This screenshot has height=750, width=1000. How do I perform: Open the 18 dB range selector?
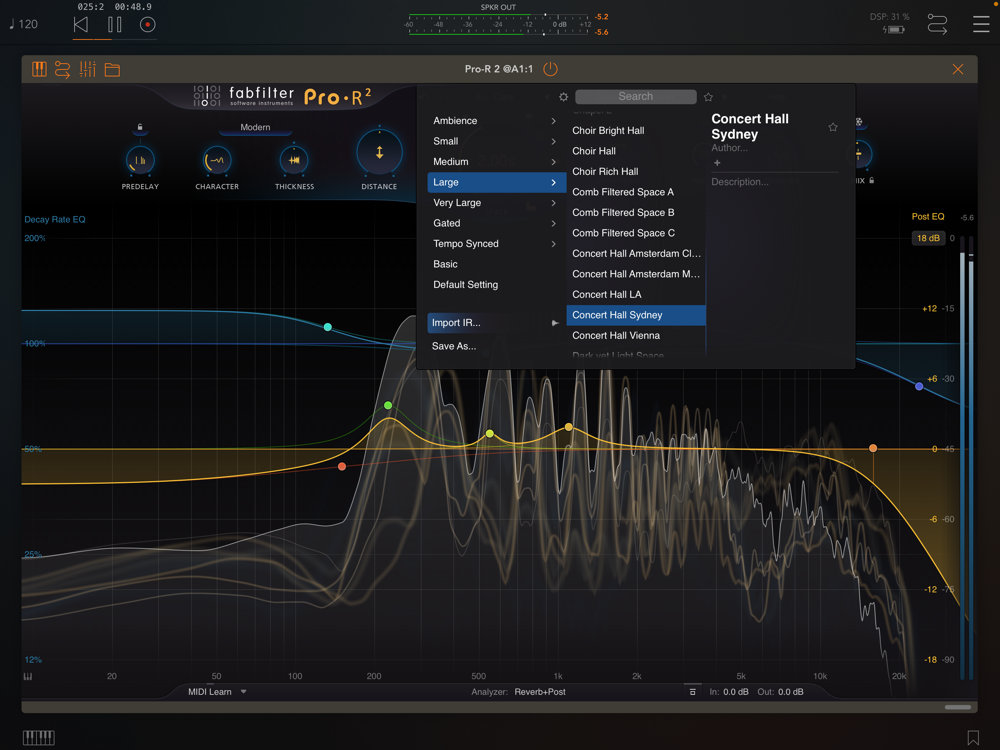click(x=928, y=238)
